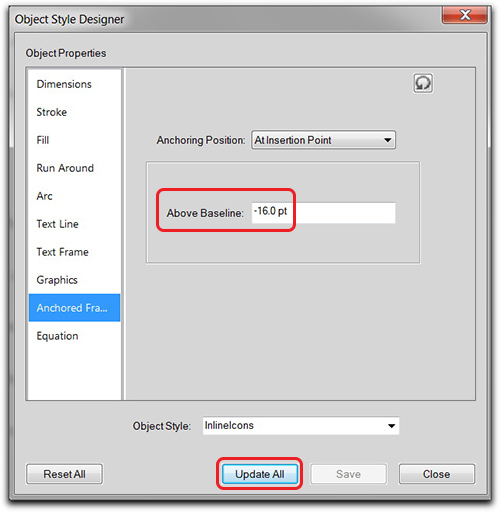Select the InlineIcons Object Style field
Viewport: 500px width, 512px height.
click(x=301, y=426)
